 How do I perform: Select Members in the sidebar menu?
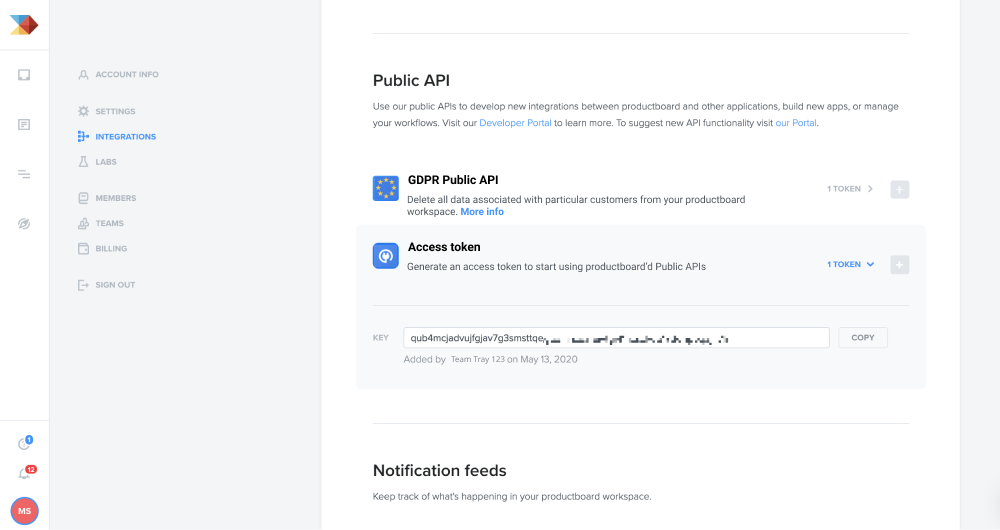coord(115,198)
